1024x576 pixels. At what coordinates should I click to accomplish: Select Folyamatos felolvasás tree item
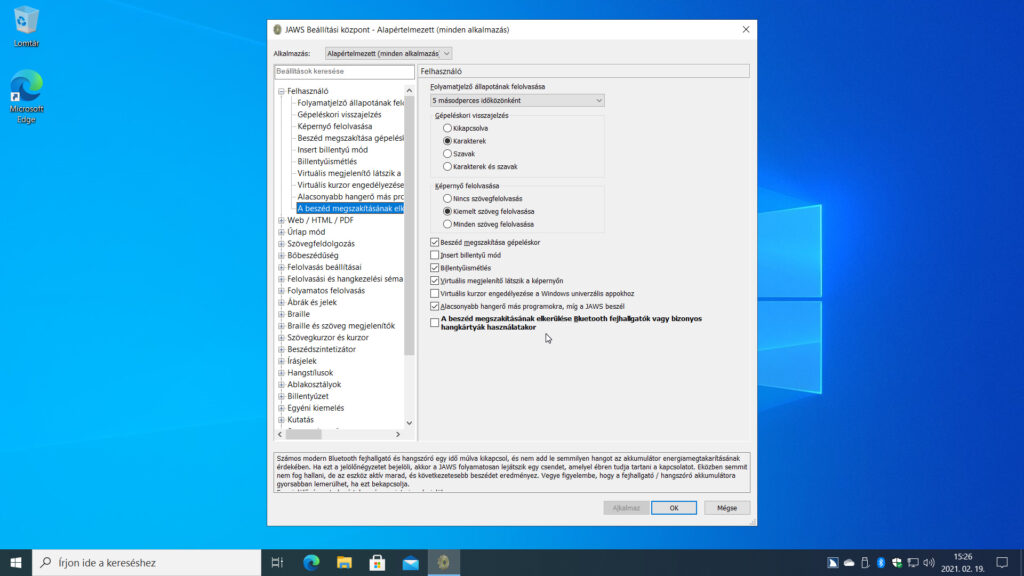[326, 291]
